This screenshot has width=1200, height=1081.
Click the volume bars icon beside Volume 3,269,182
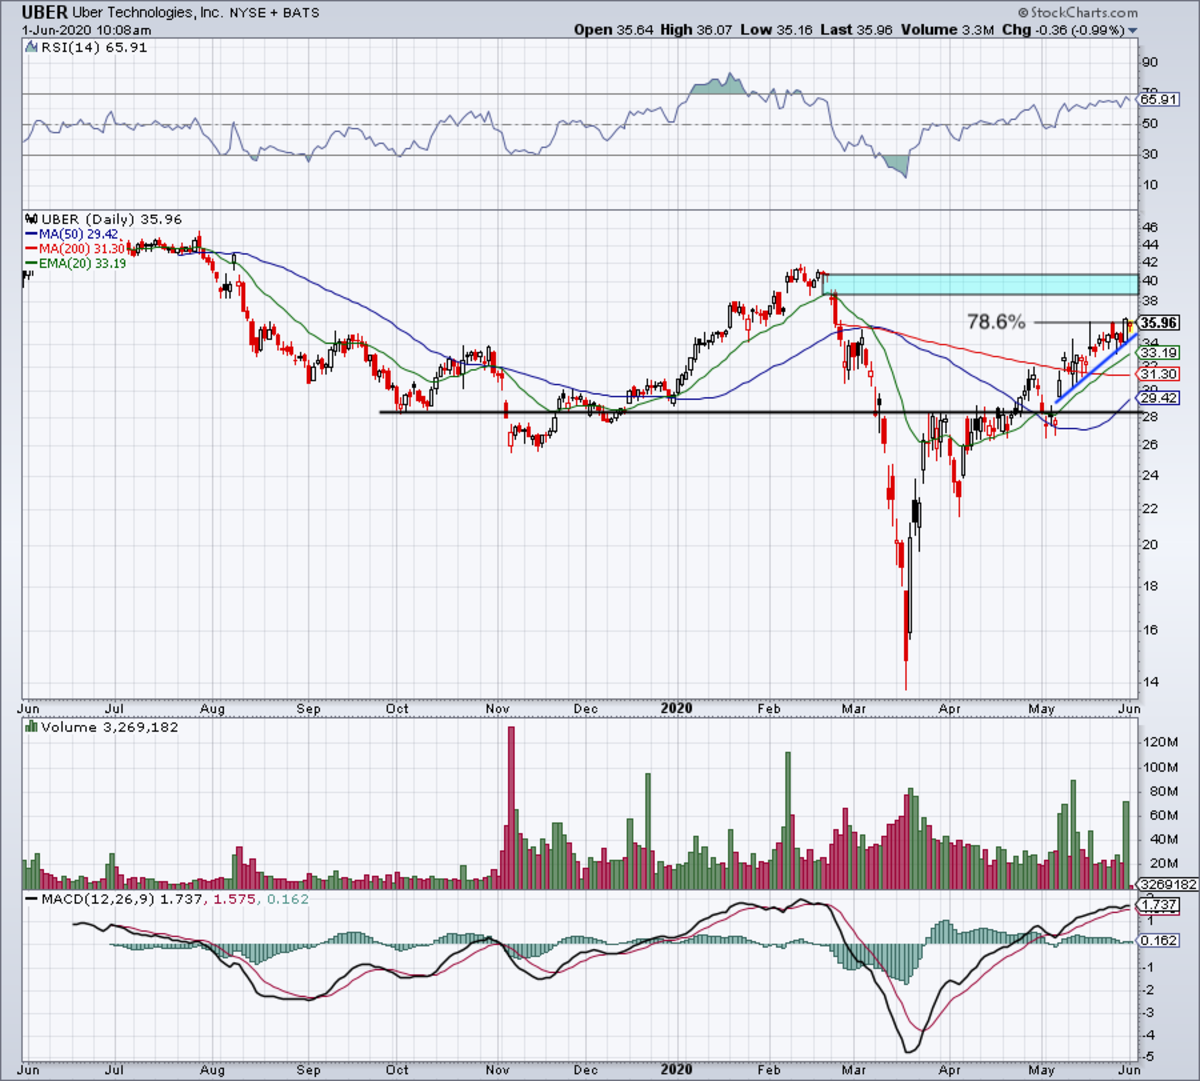(29, 727)
